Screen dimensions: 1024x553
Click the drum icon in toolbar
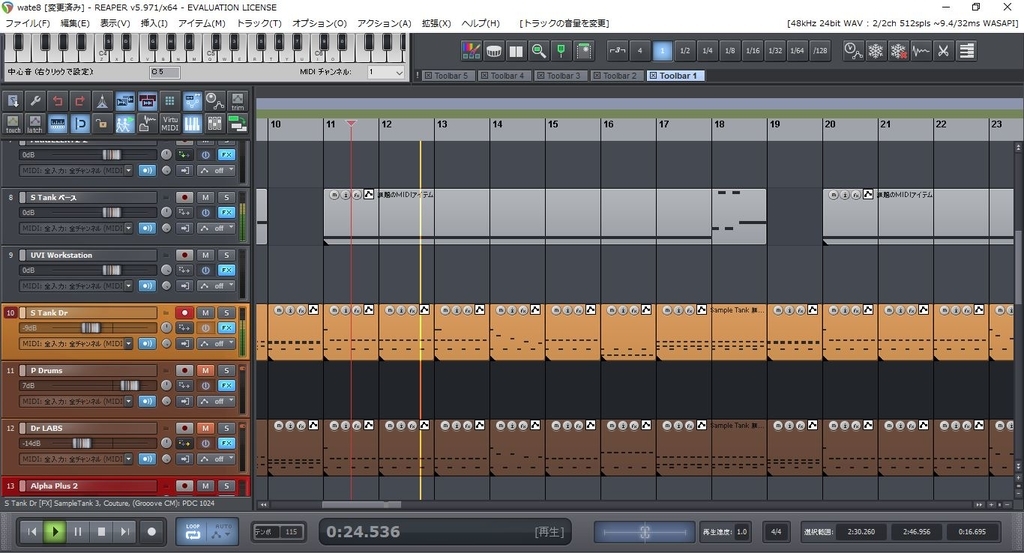click(494, 50)
